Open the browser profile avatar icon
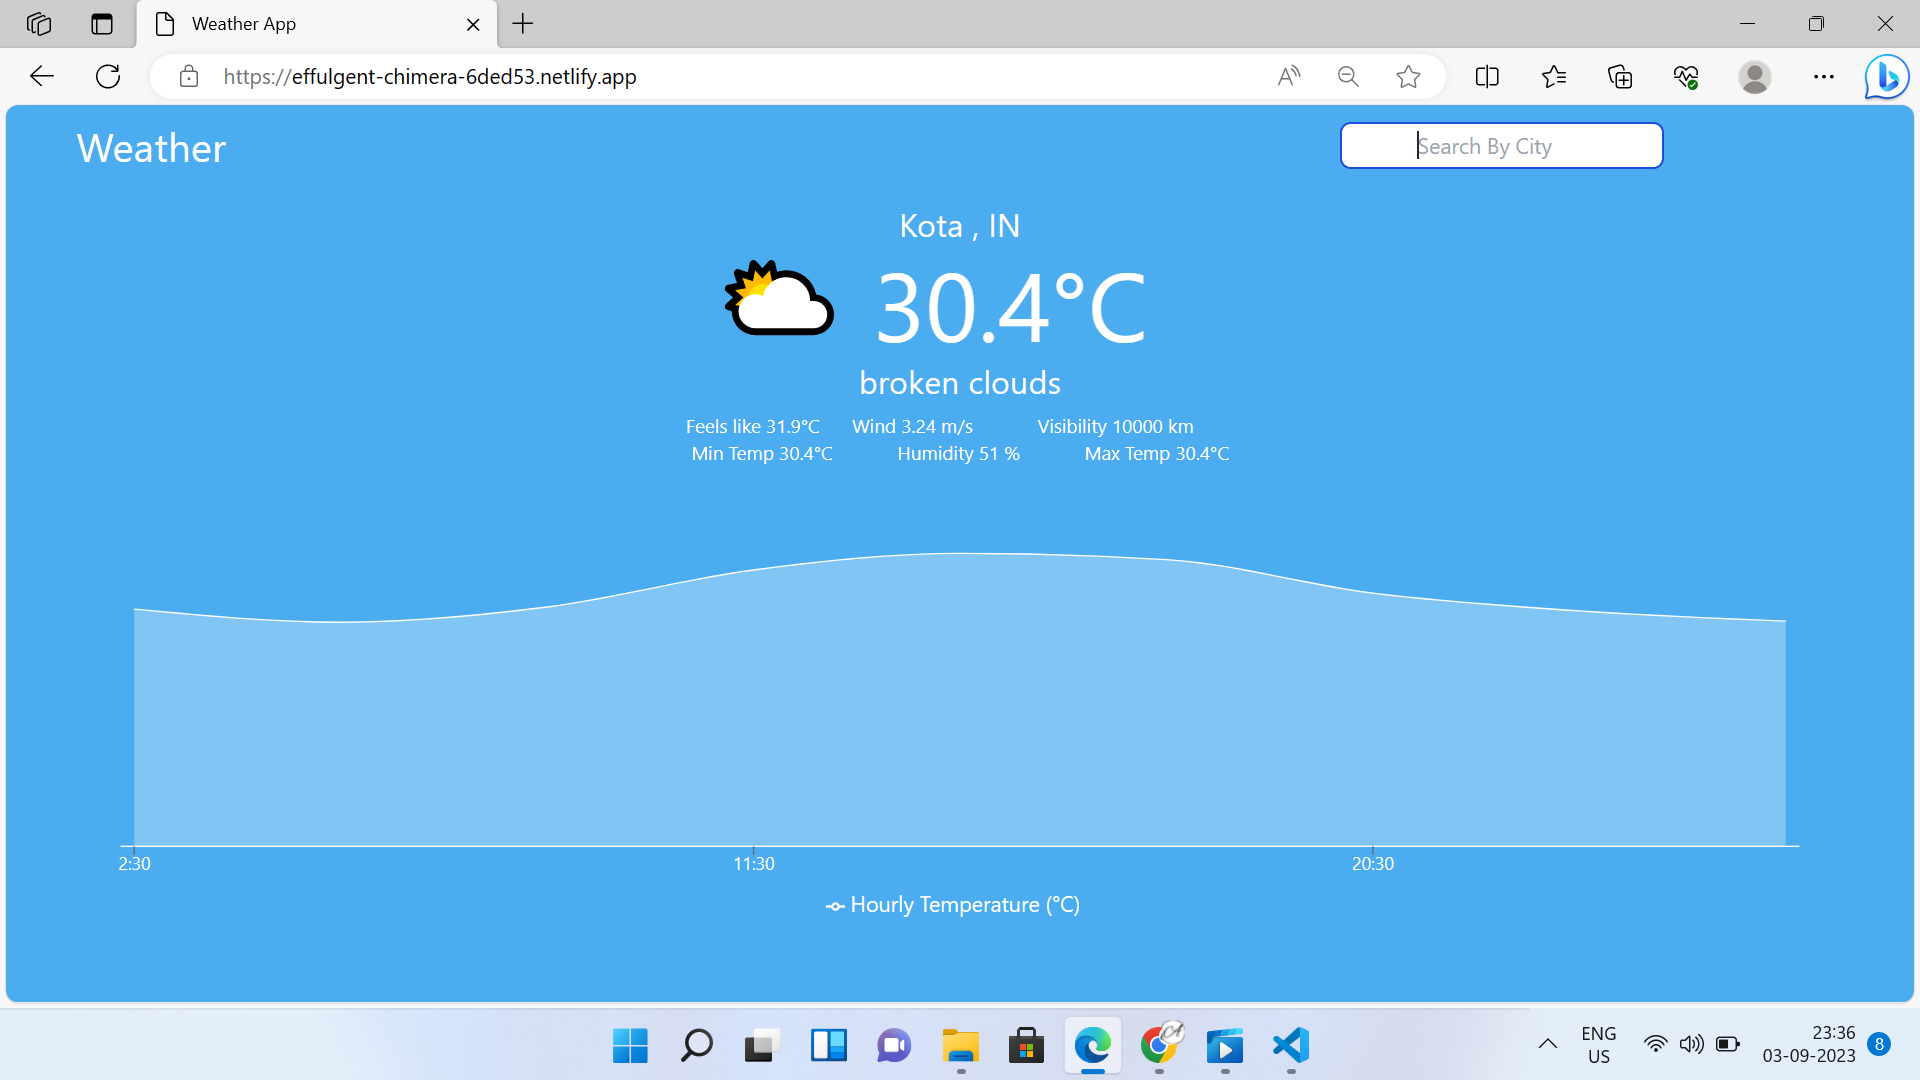1920x1080 pixels. coord(1756,76)
